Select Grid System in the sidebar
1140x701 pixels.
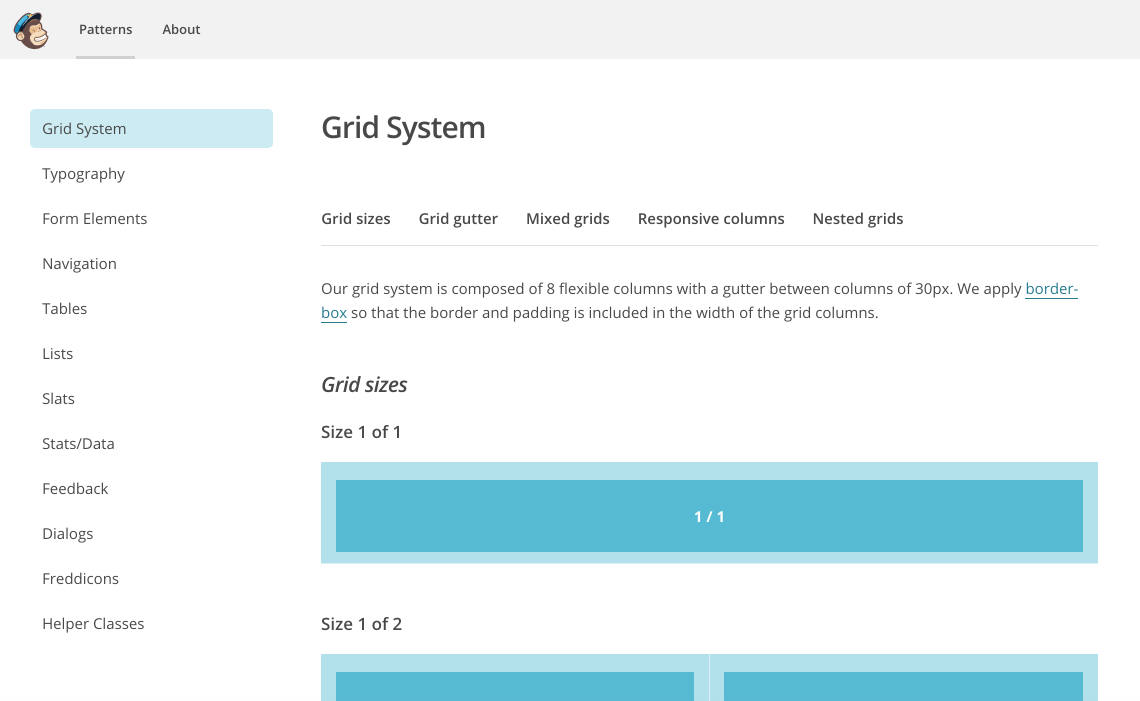tap(151, 129)
